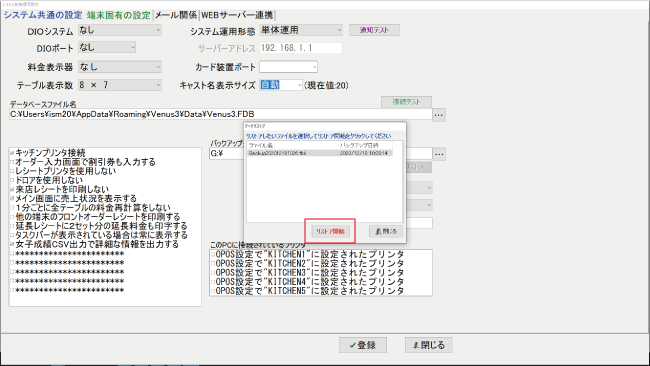Screen dimensions: 650x366
Task: Expand the DIOポート combo box
Action: pos(107,47)
